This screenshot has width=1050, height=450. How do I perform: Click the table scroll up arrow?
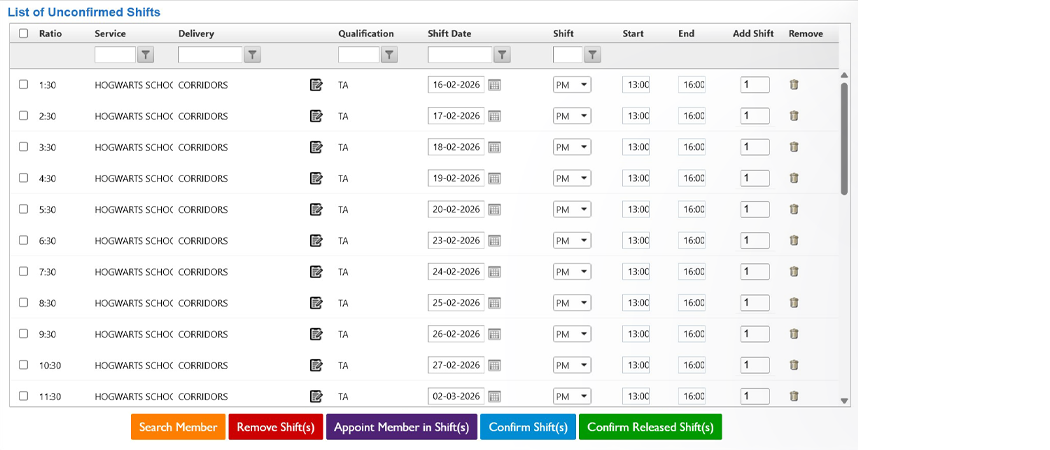[x=844, y=75]
